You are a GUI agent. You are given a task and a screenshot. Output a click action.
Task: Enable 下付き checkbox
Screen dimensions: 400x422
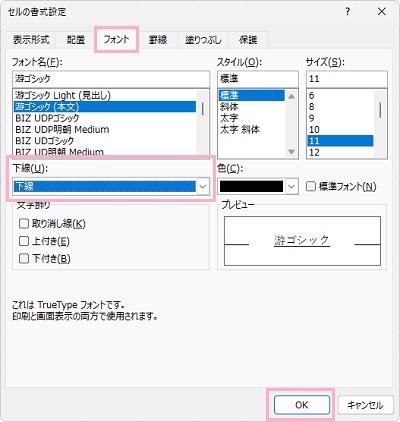24,258
